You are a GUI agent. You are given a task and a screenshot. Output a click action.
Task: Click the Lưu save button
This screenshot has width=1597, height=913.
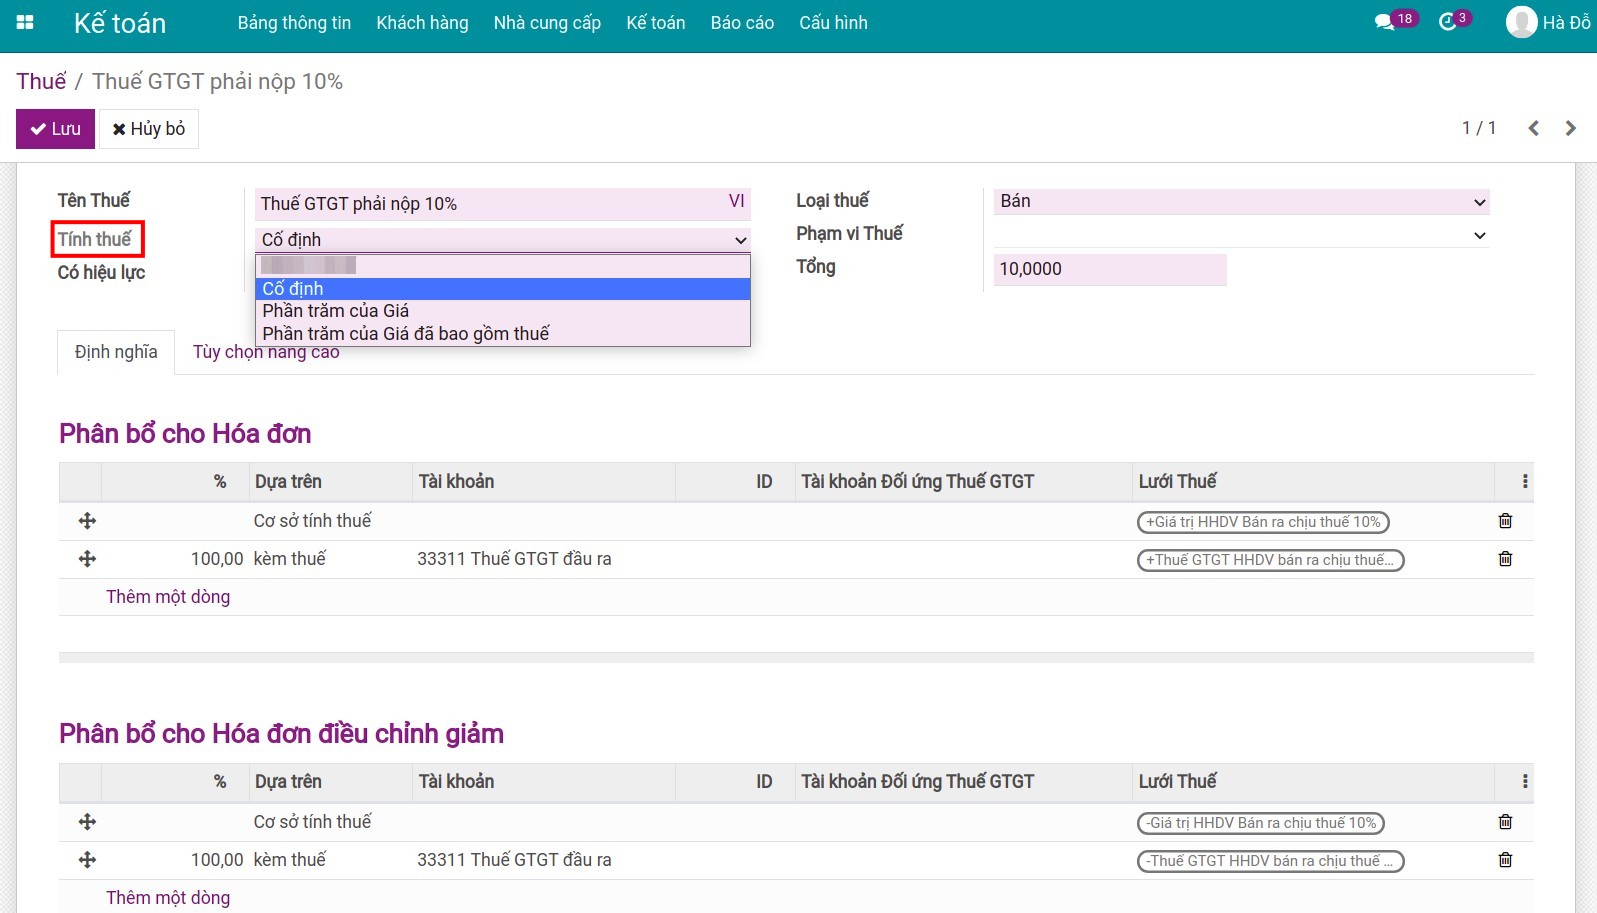click(55, 129)
